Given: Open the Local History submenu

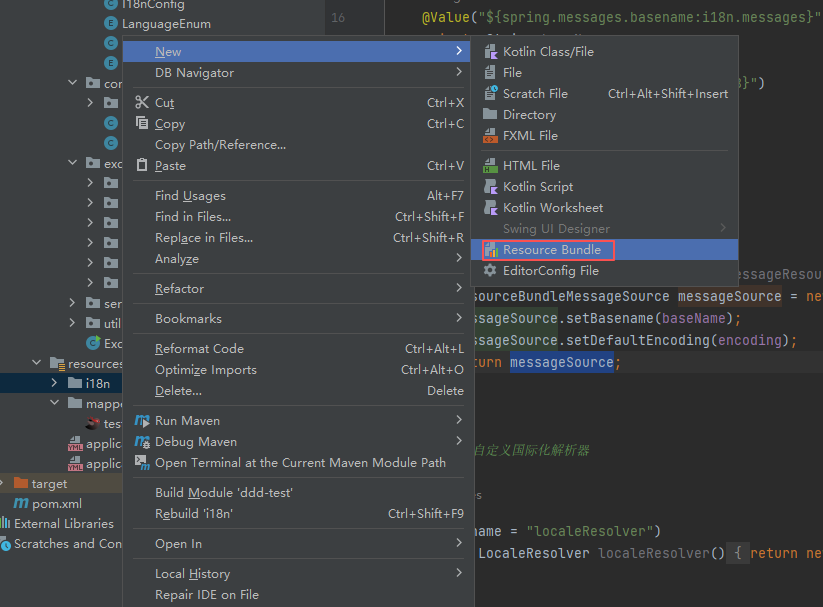Looking at the screenshot, I should [299, 573].
